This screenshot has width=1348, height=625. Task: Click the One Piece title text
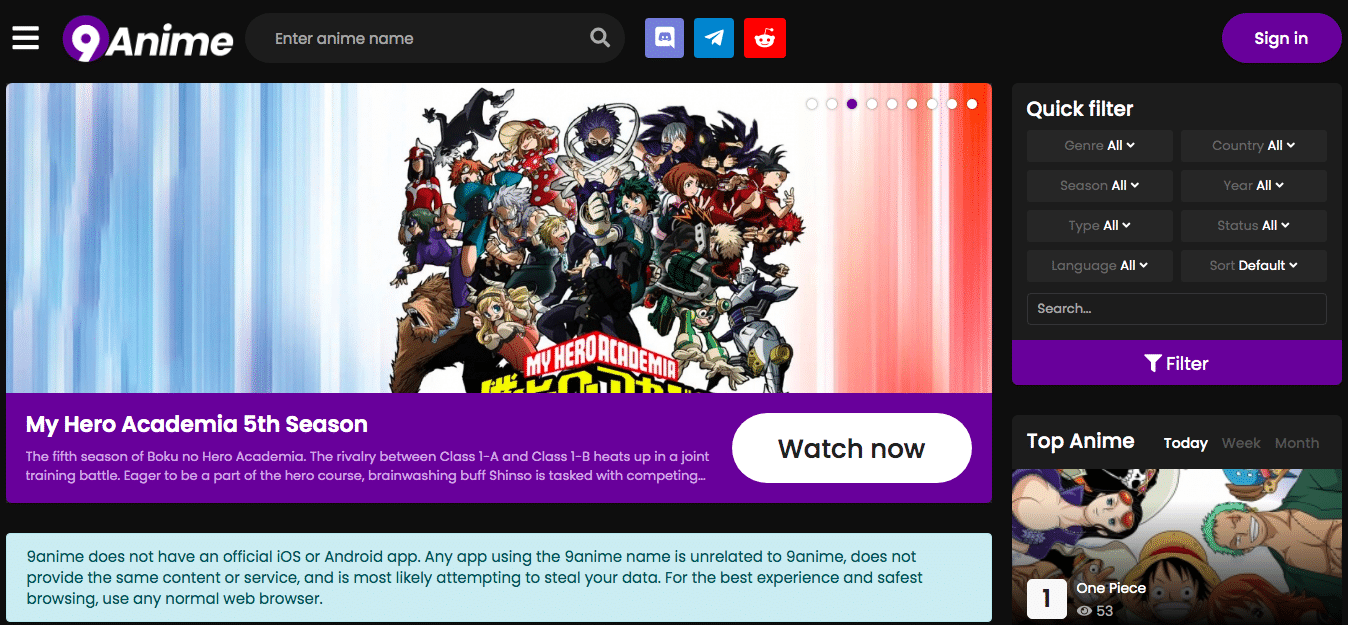(1111, 588)
